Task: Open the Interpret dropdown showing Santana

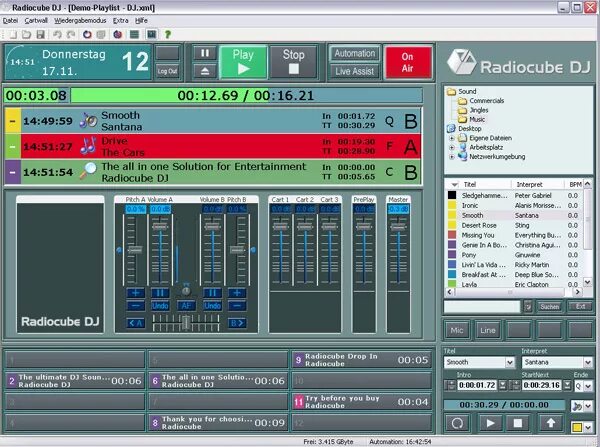Action: (x=588, y=362)
